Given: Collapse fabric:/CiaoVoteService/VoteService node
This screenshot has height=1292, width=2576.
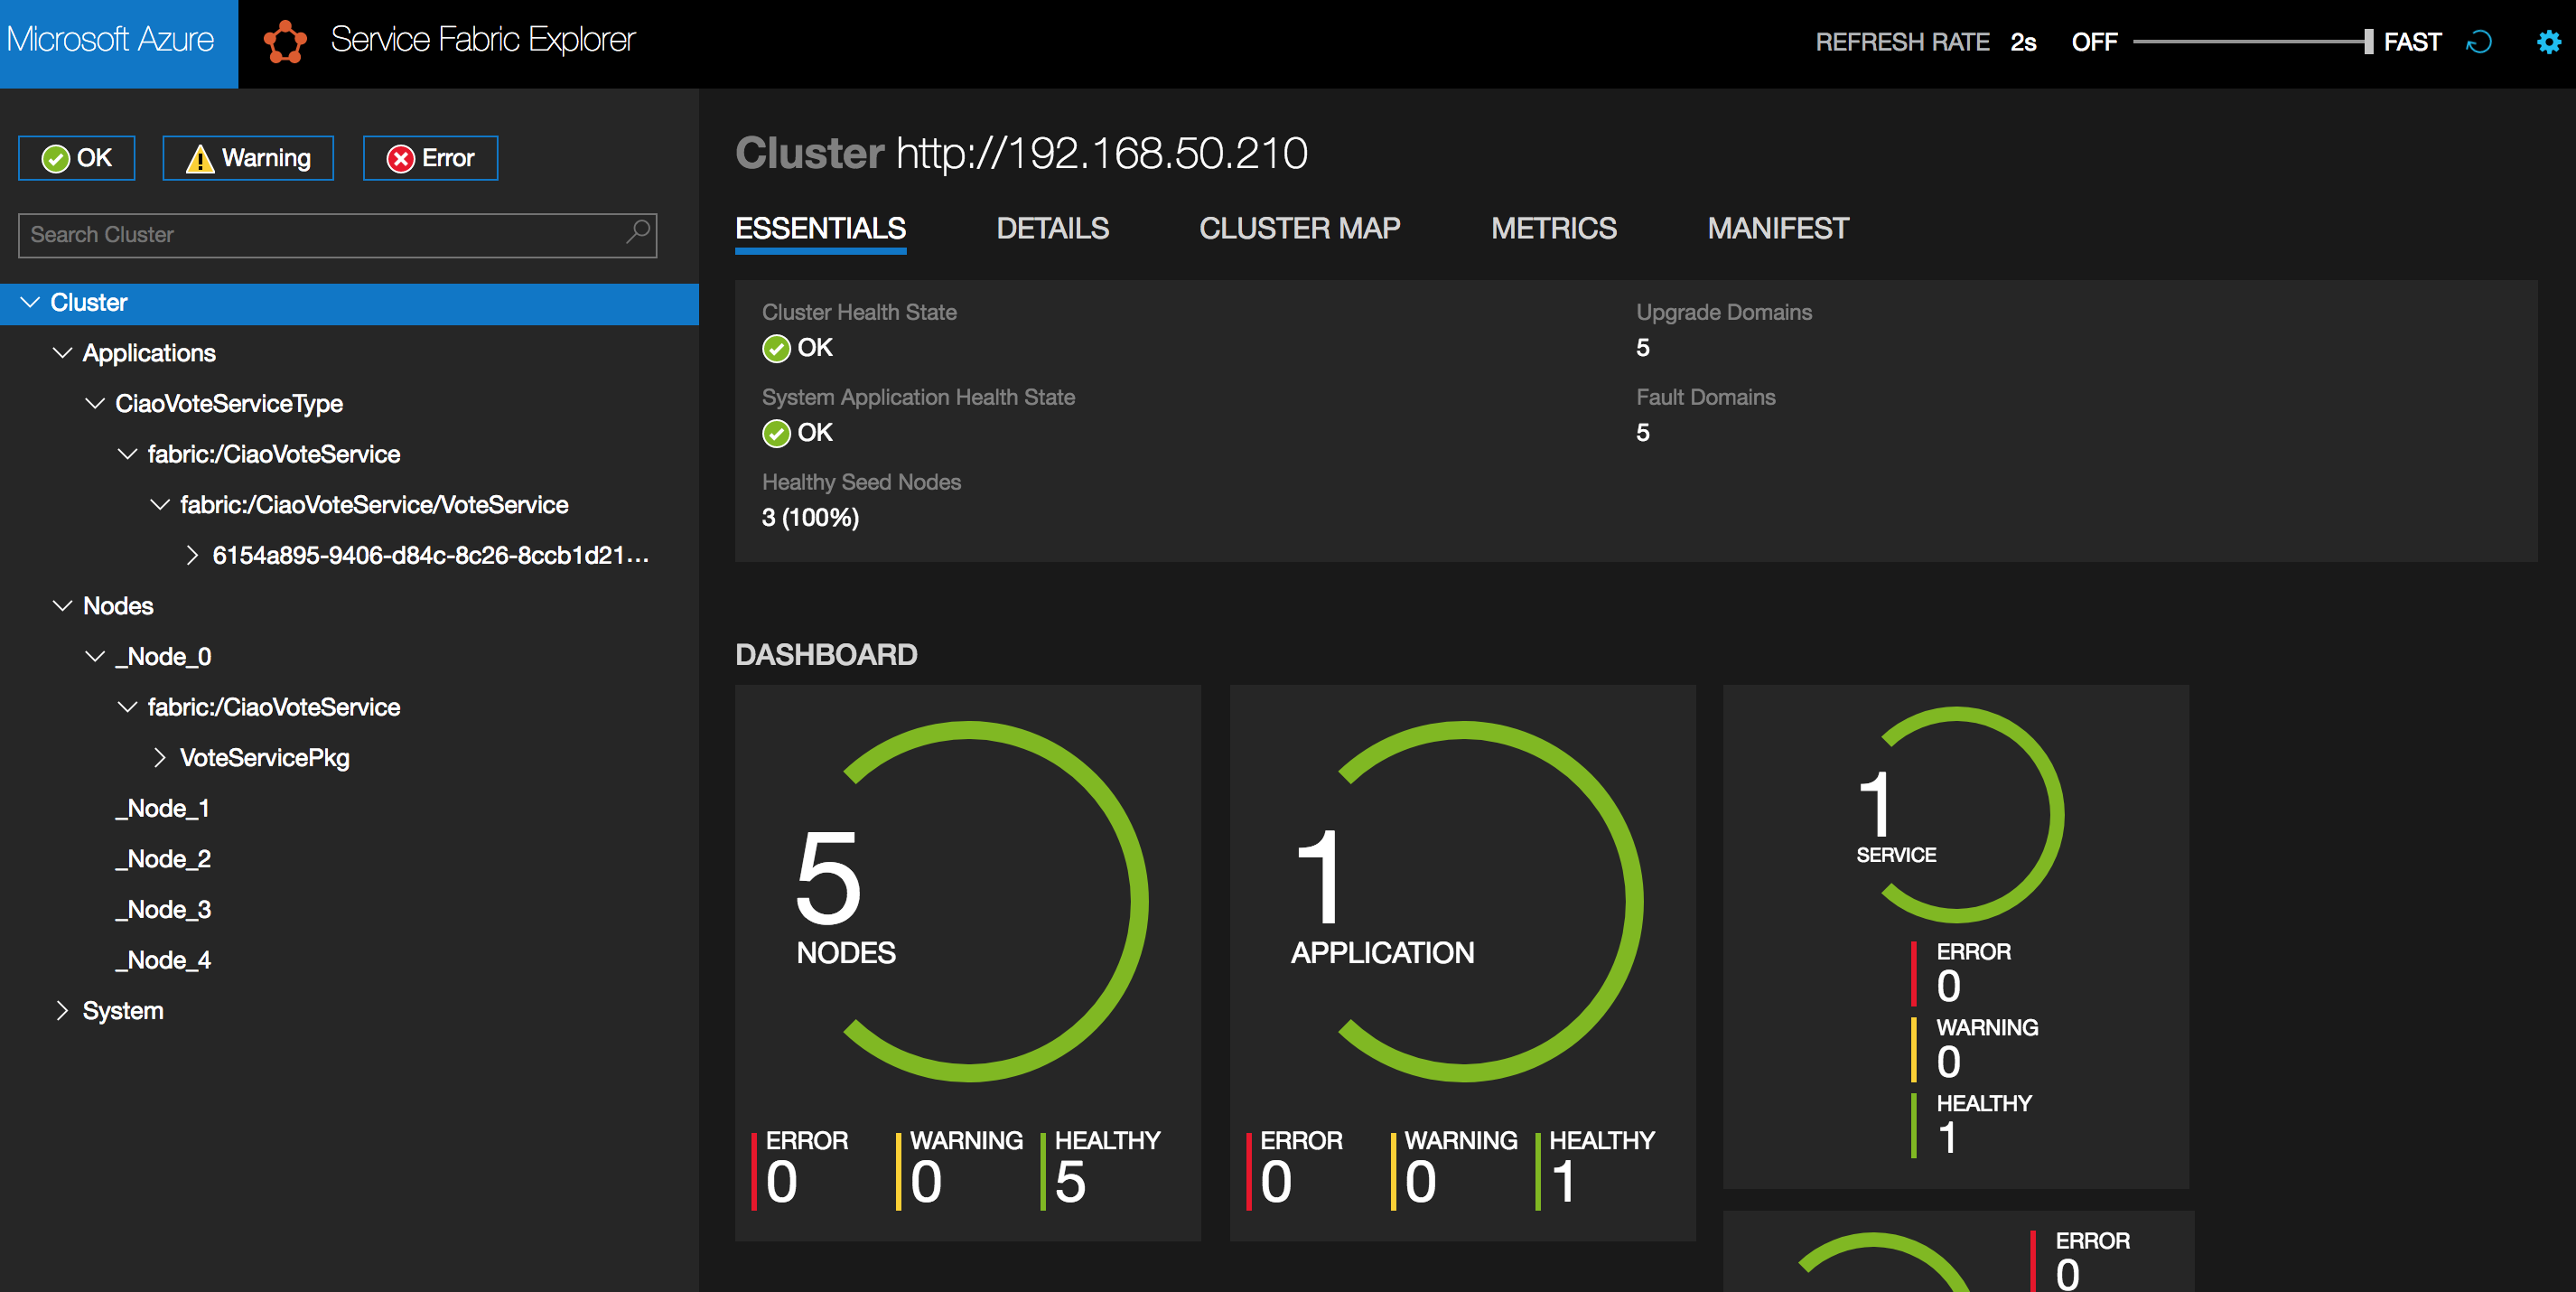Looking at the screenshot, I should [160, 504].
